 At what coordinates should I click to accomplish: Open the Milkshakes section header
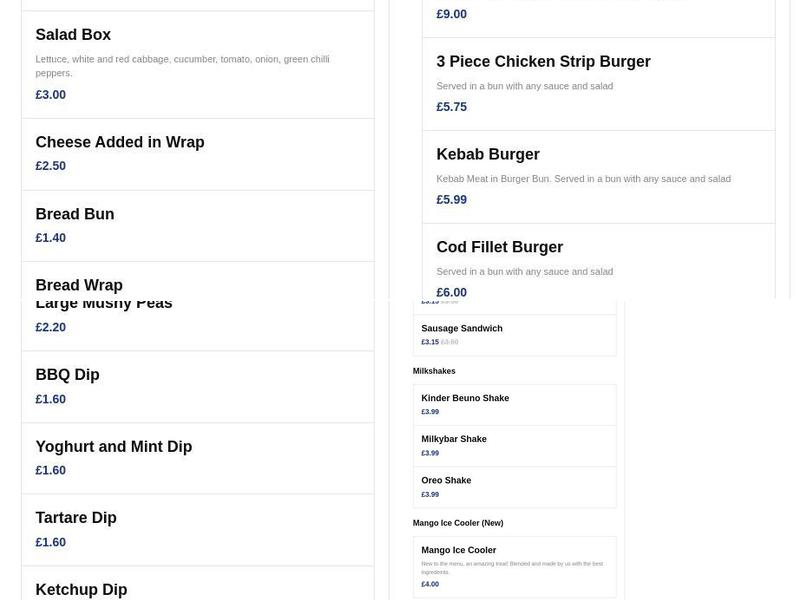click(436, 370)
